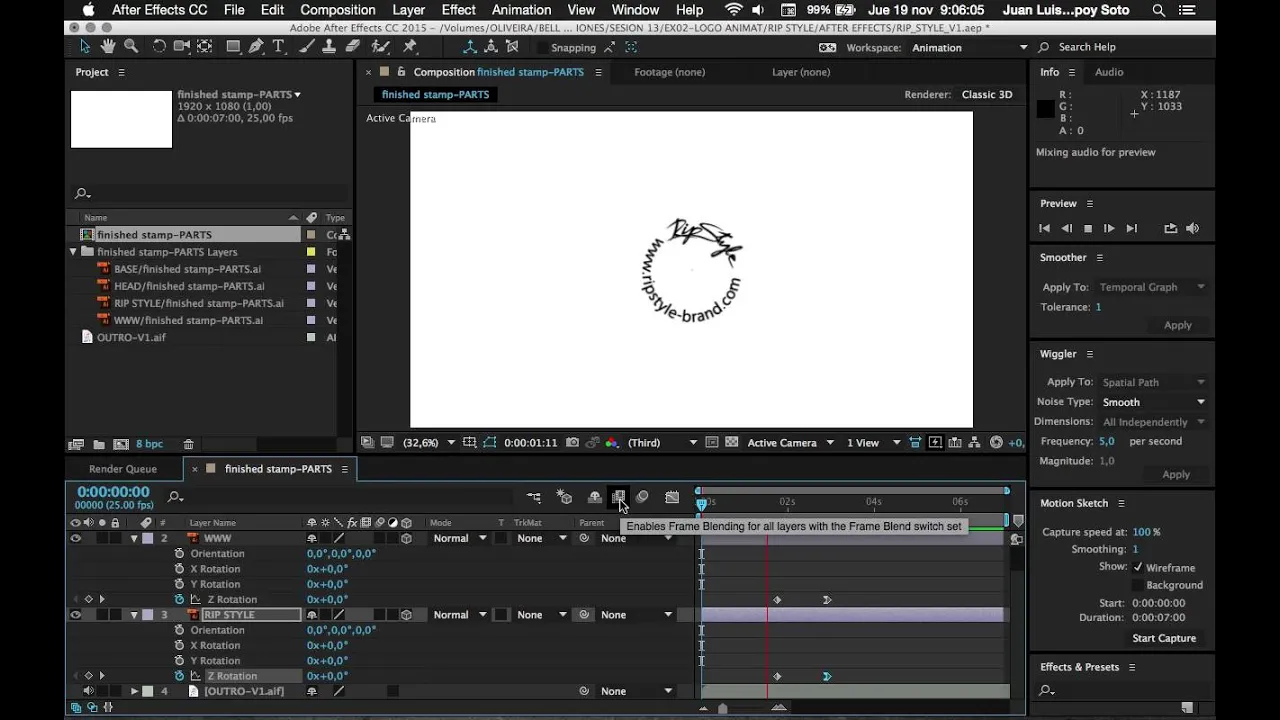Image resolution: width=1280 pixels, height=720 pixels.
Task: Click the Local Axis Mode icon
Action: [470, 47]
